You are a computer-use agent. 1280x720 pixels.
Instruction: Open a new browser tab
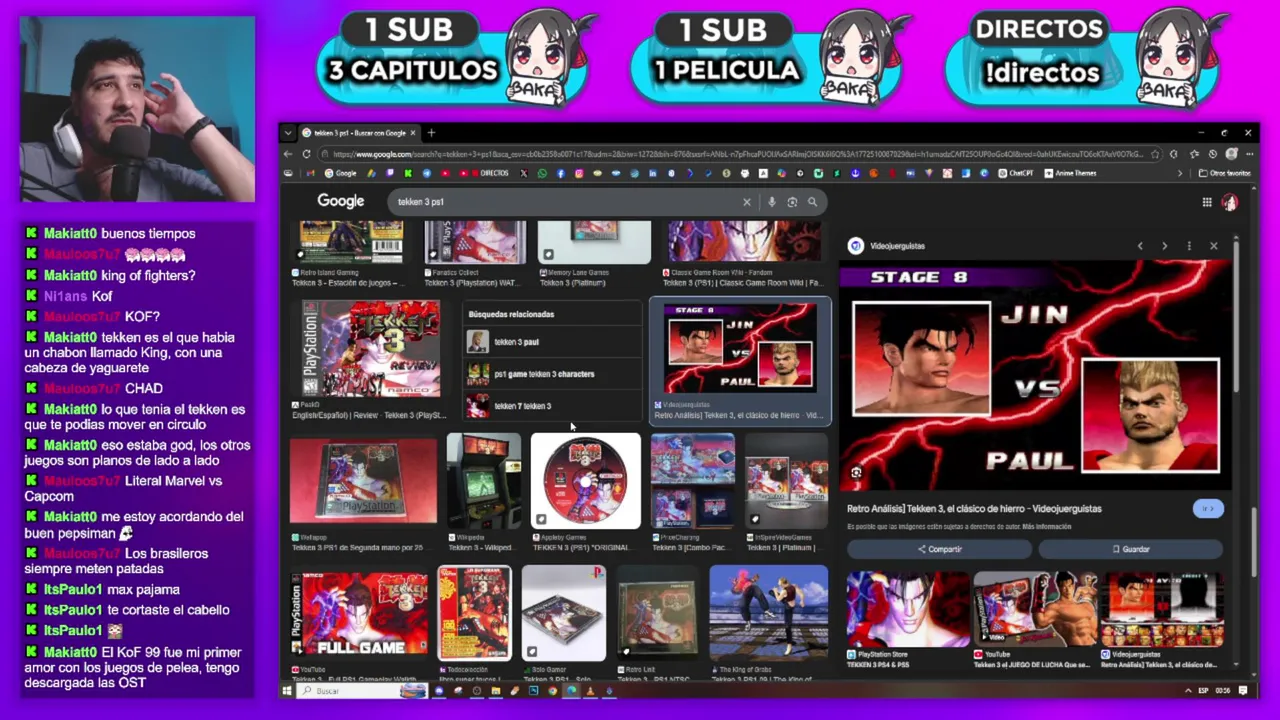coord(431,132)
